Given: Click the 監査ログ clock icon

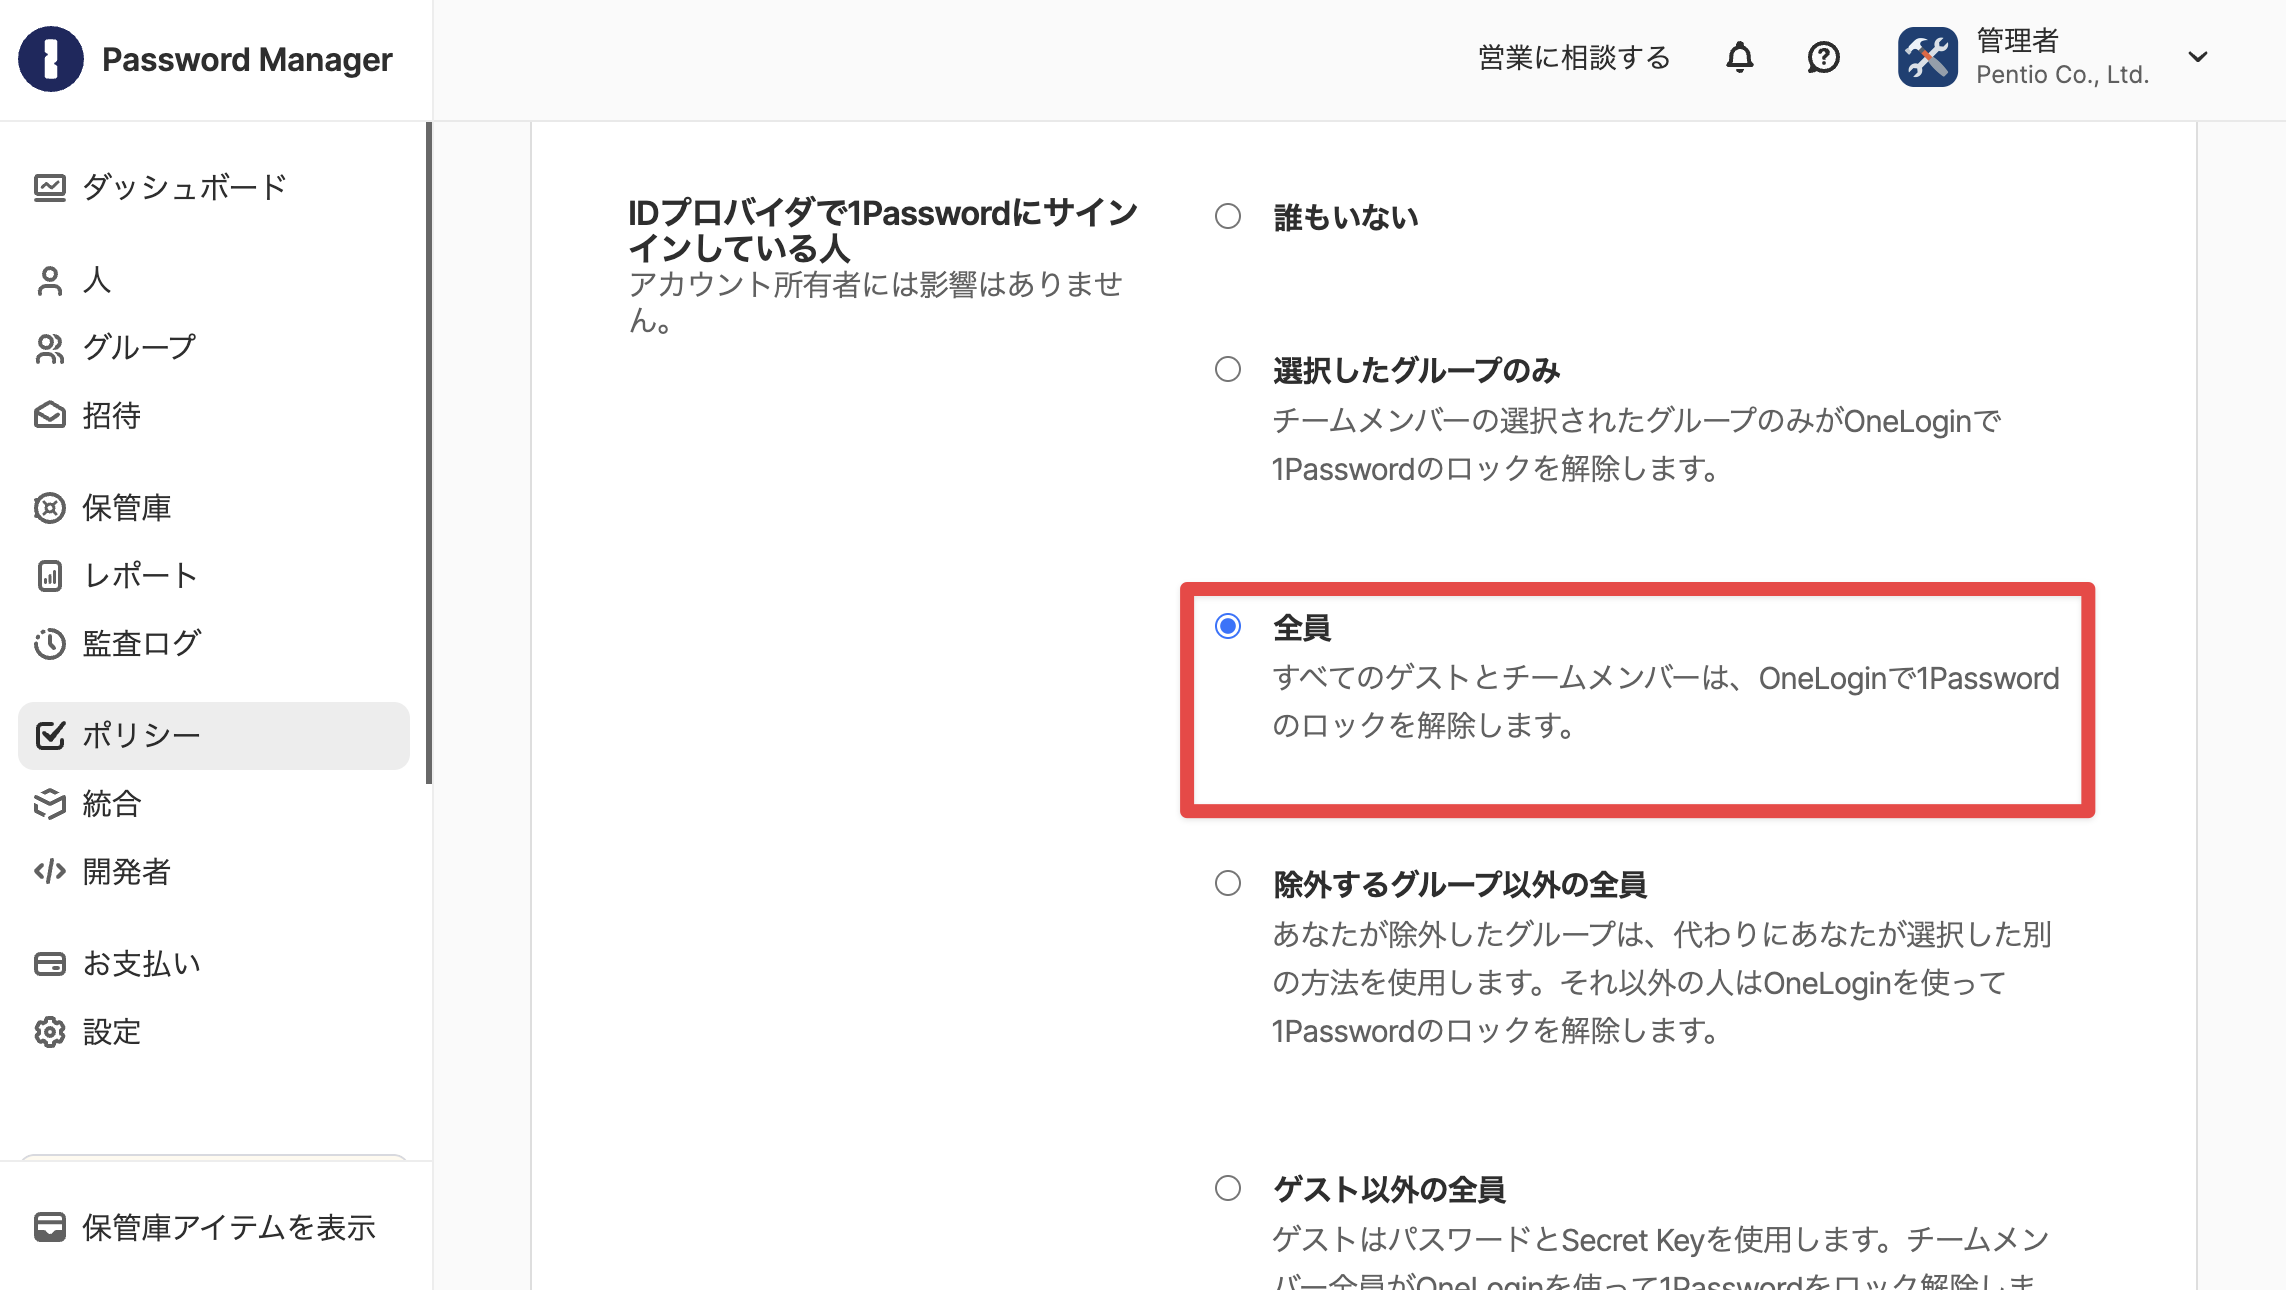Looking at the screenshot, I should point(50,644).
